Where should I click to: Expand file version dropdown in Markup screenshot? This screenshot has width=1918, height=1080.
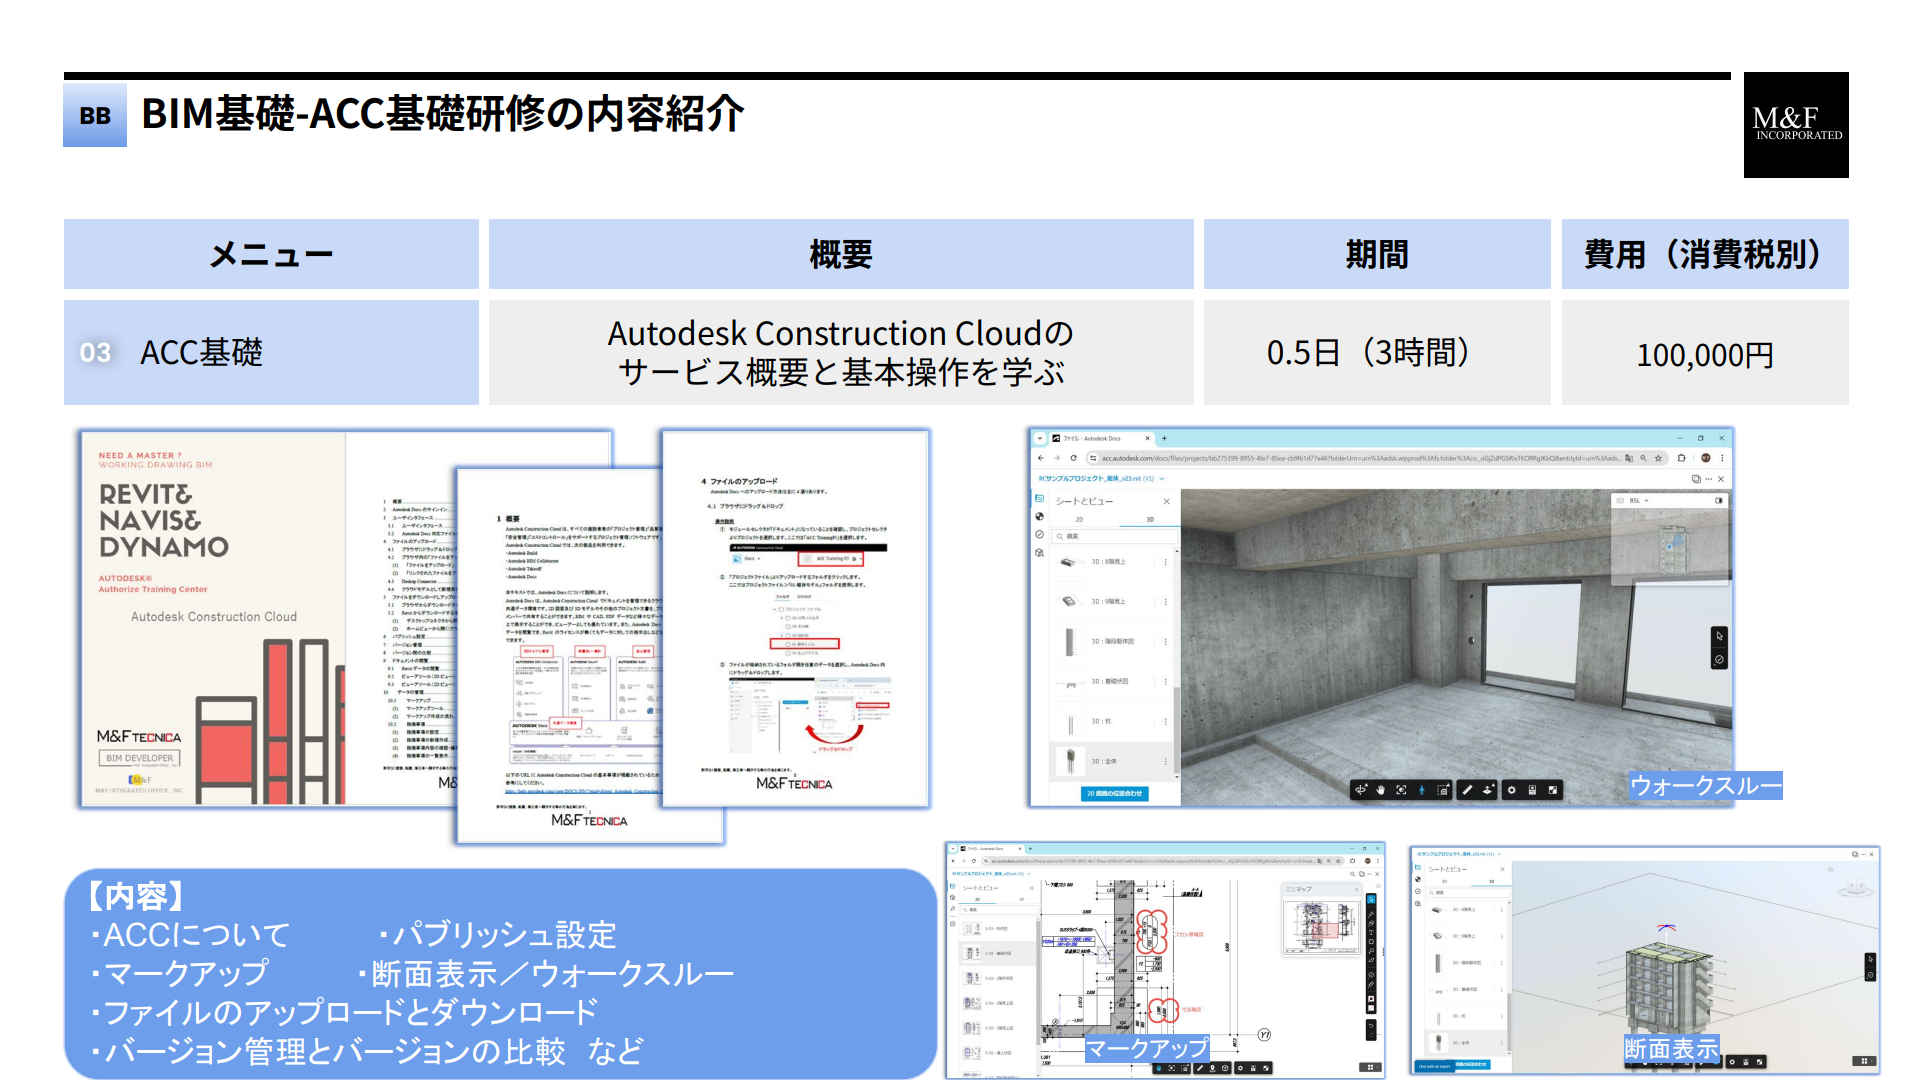coord(1029,874)
